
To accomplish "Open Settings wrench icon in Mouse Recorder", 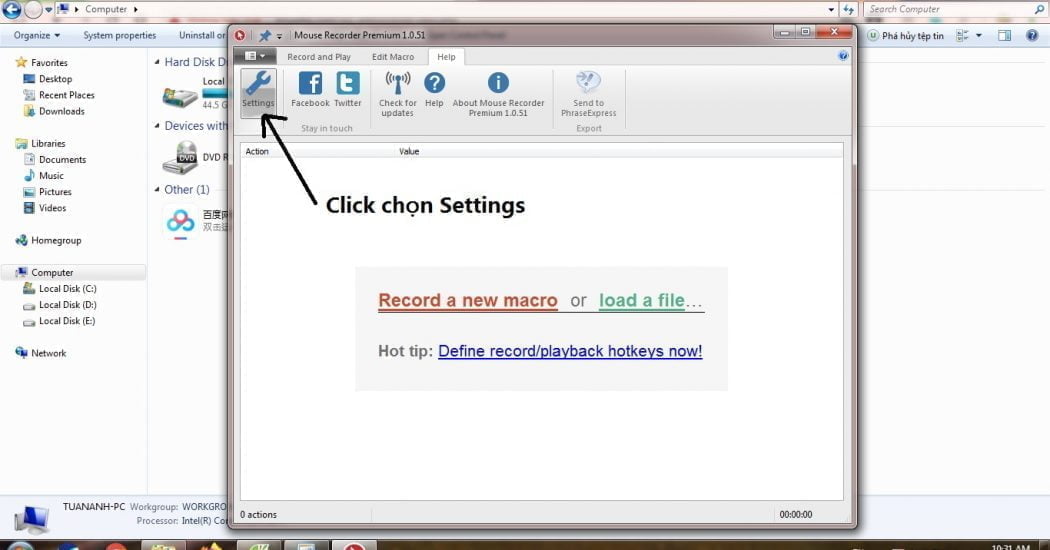I will click(x=258, y=90).
